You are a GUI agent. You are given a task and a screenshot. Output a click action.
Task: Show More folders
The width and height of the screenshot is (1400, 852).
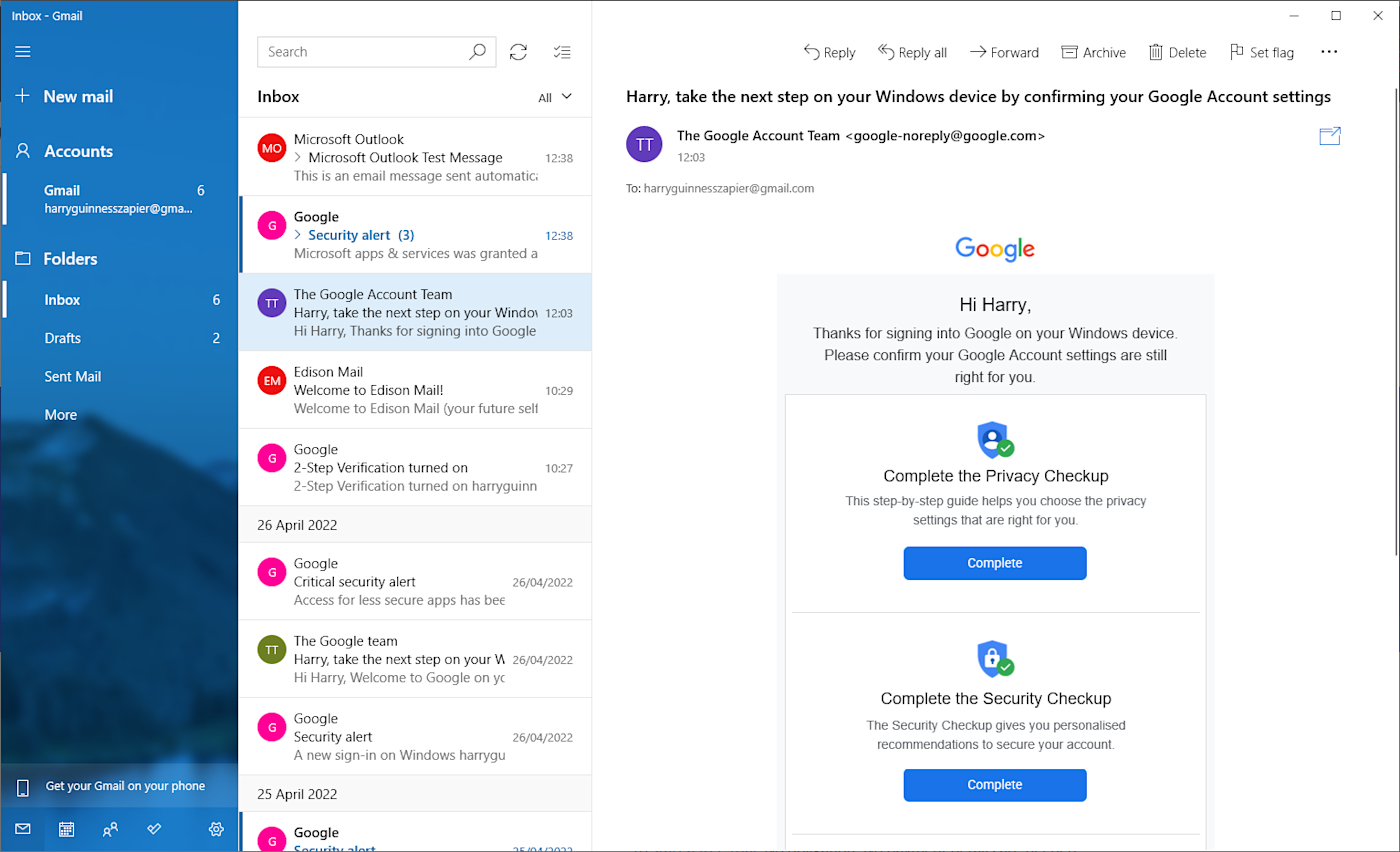tap(119, 414)
